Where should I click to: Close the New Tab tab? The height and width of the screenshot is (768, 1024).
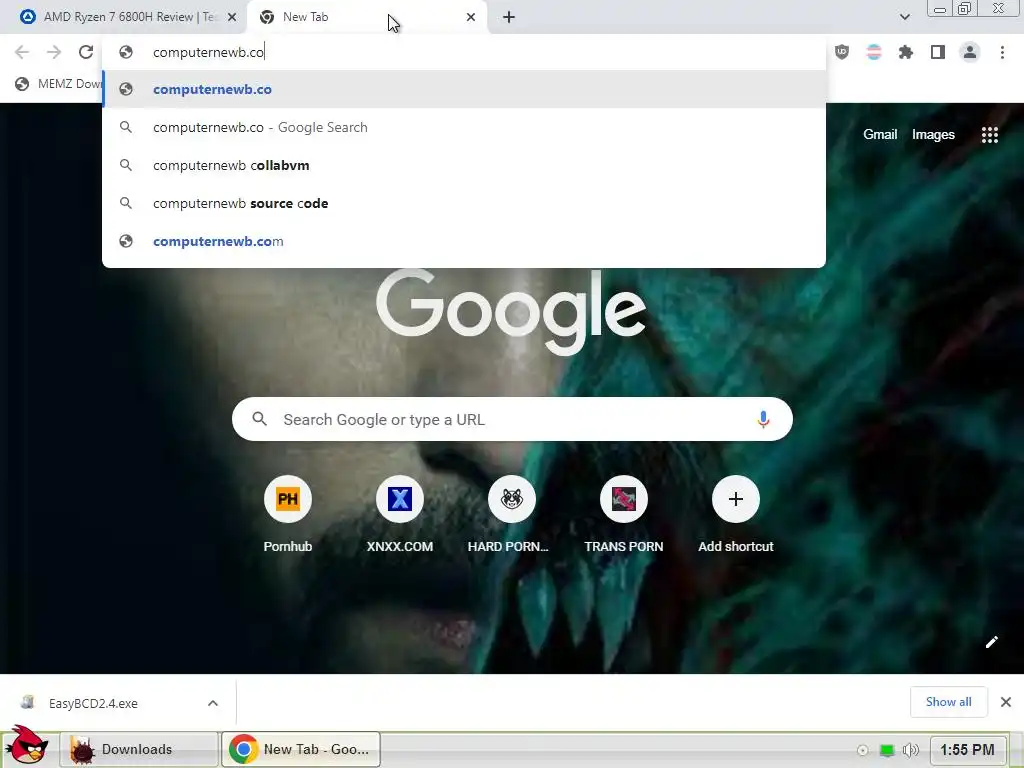pos(471,17)
